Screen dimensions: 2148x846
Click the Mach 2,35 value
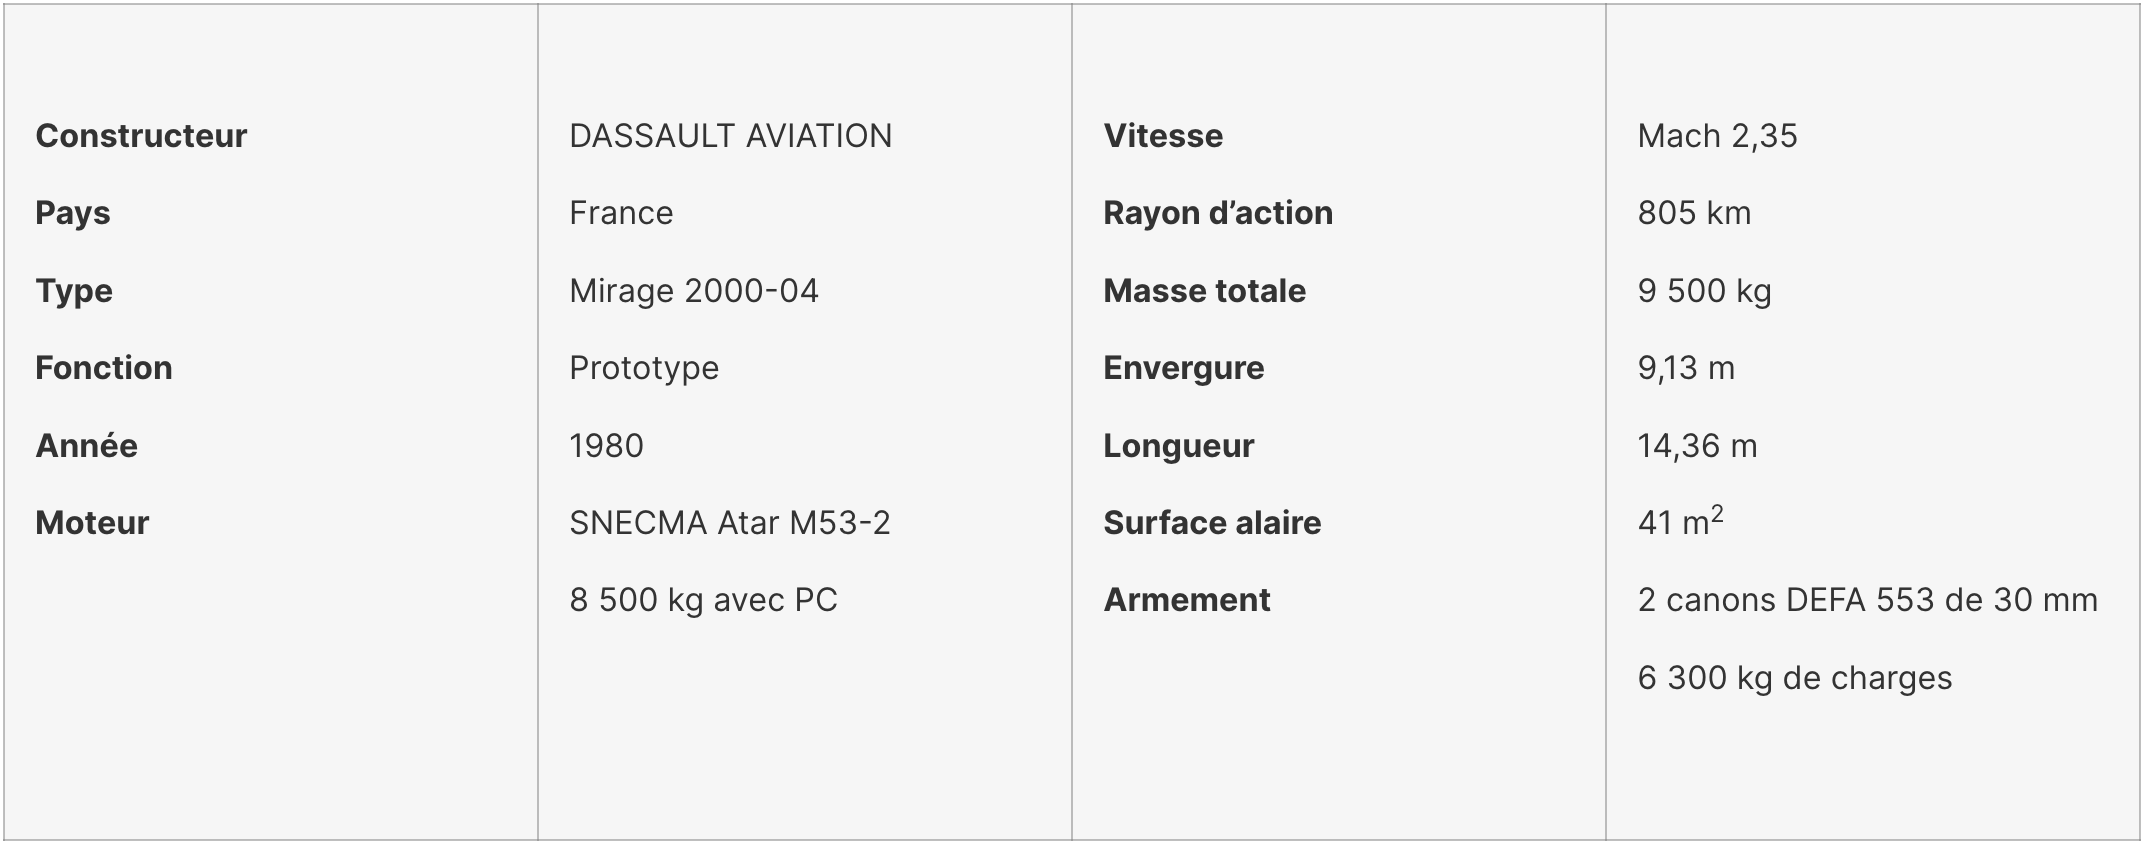(x=1717, y=136)
